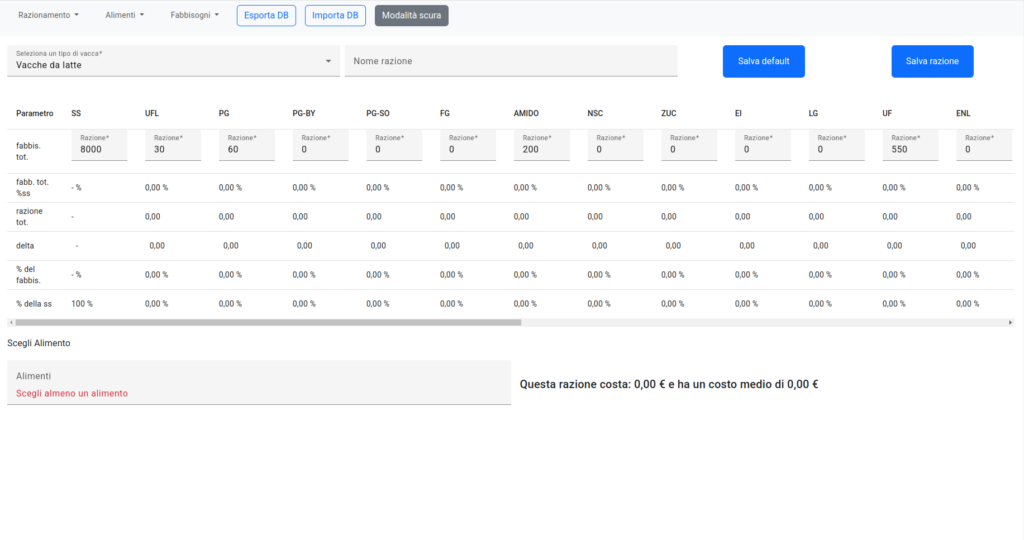1024x540 pixels.
Task: Open the cow type select dropdown
Action: 173,61
